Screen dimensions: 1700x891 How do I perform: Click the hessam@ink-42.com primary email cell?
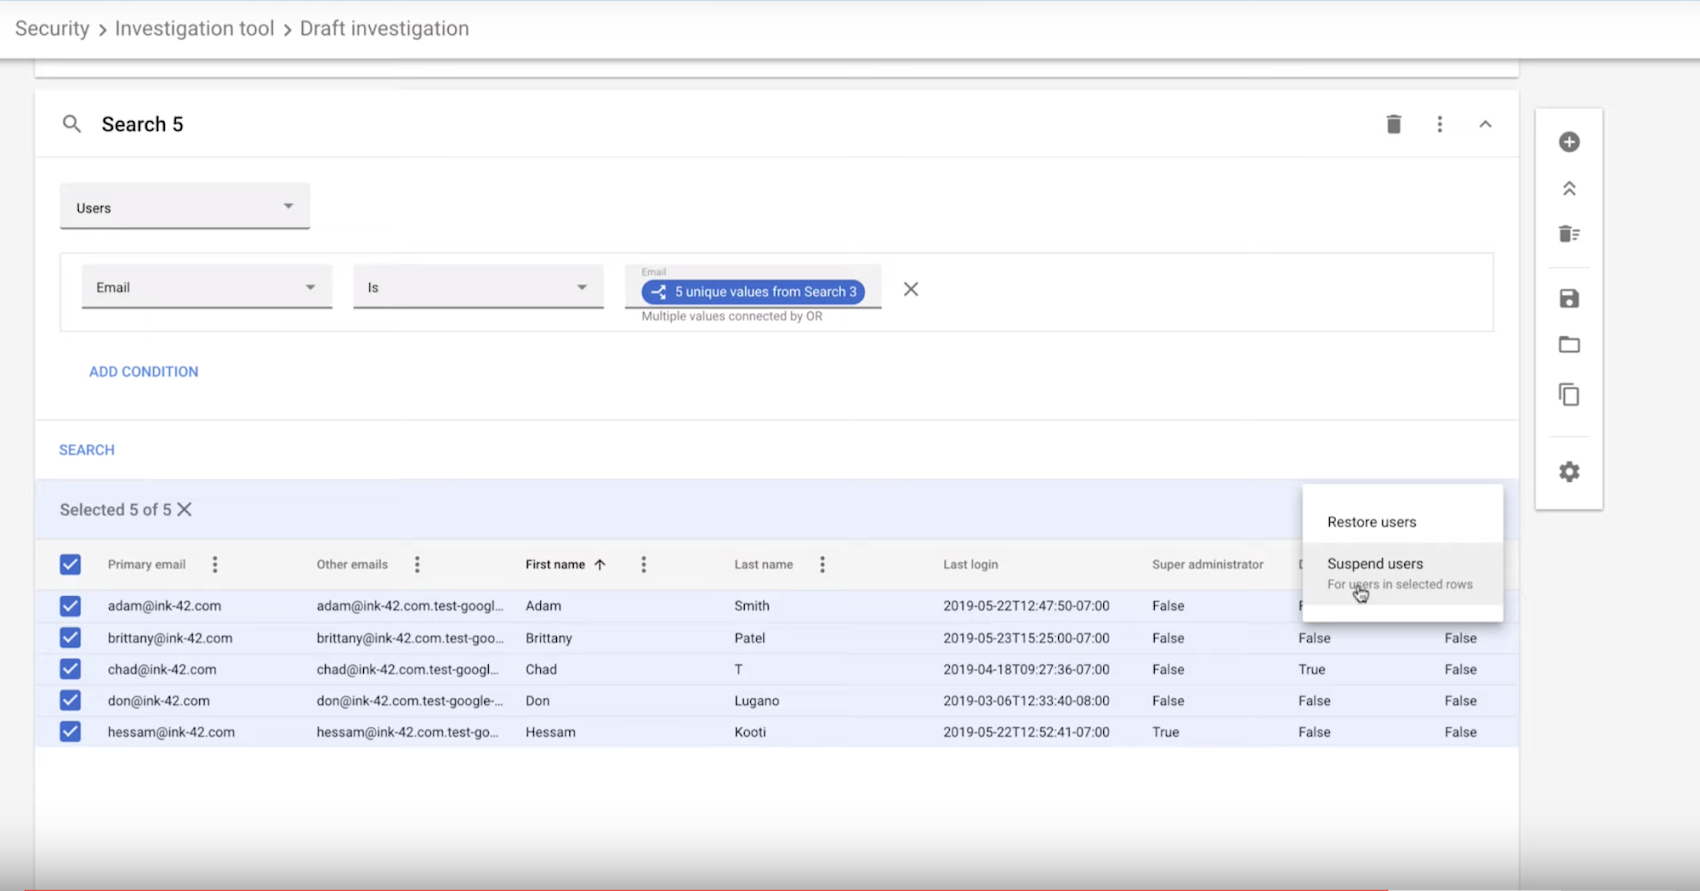pos(171,732)
